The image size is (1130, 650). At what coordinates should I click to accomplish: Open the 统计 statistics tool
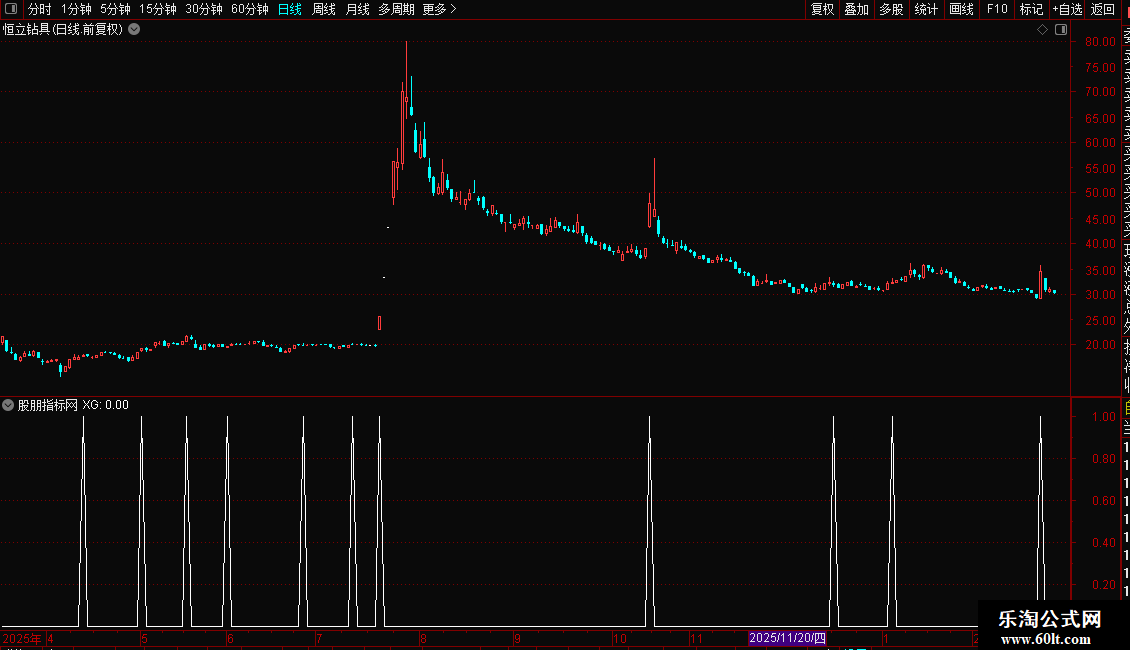[x=926, y=9]
